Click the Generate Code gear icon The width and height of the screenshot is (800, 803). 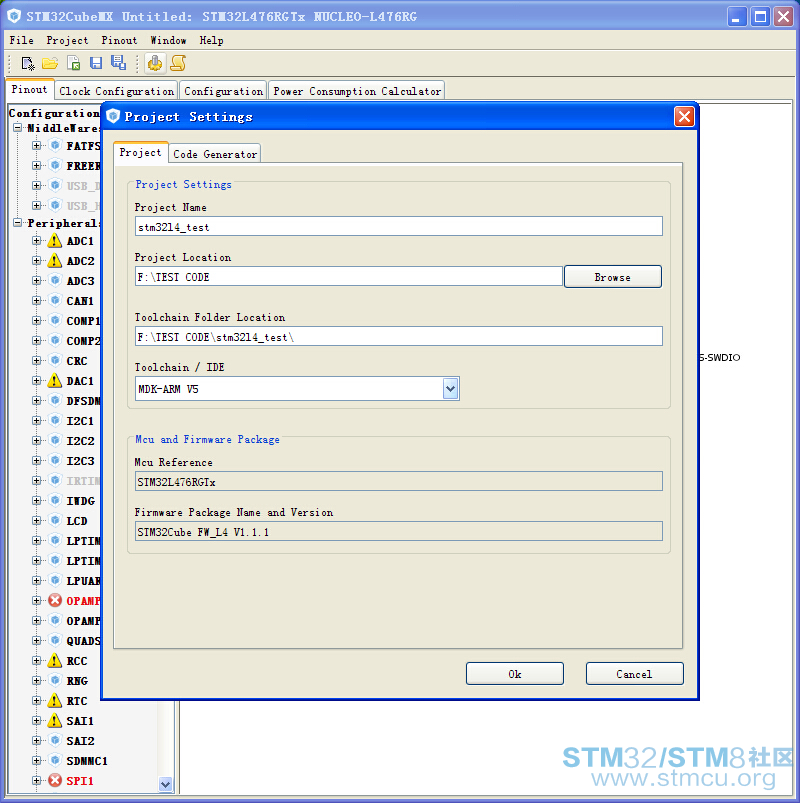point(155,63)
